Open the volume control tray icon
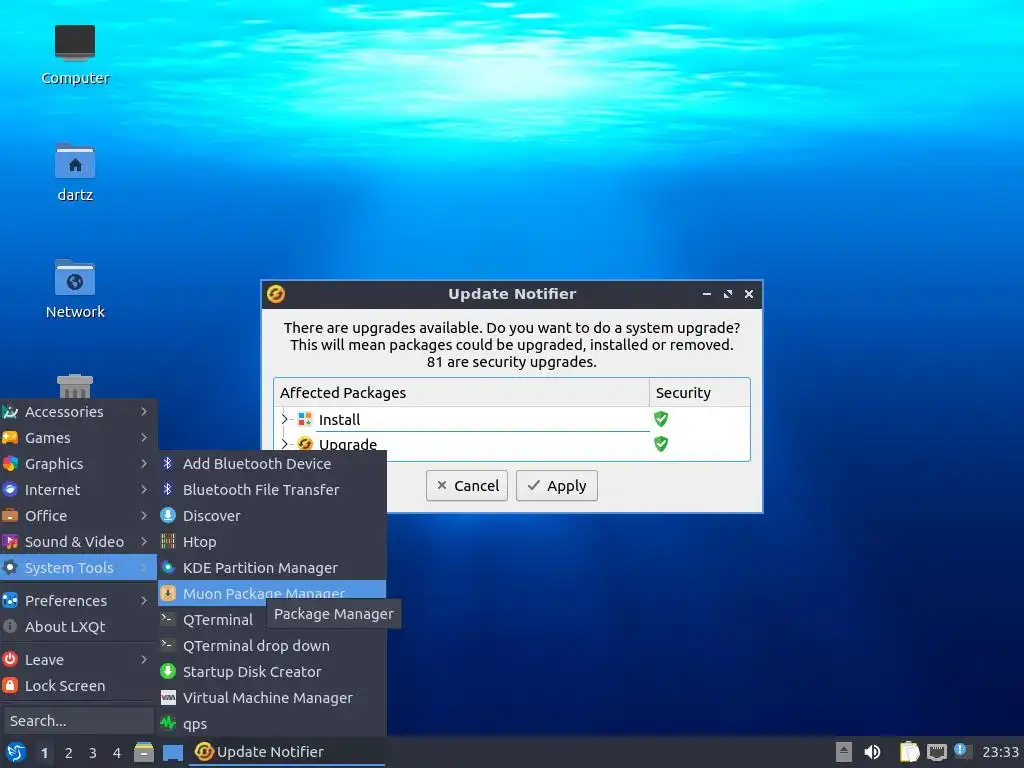Viewport: 1024px width, 768px height. (872, 752)
